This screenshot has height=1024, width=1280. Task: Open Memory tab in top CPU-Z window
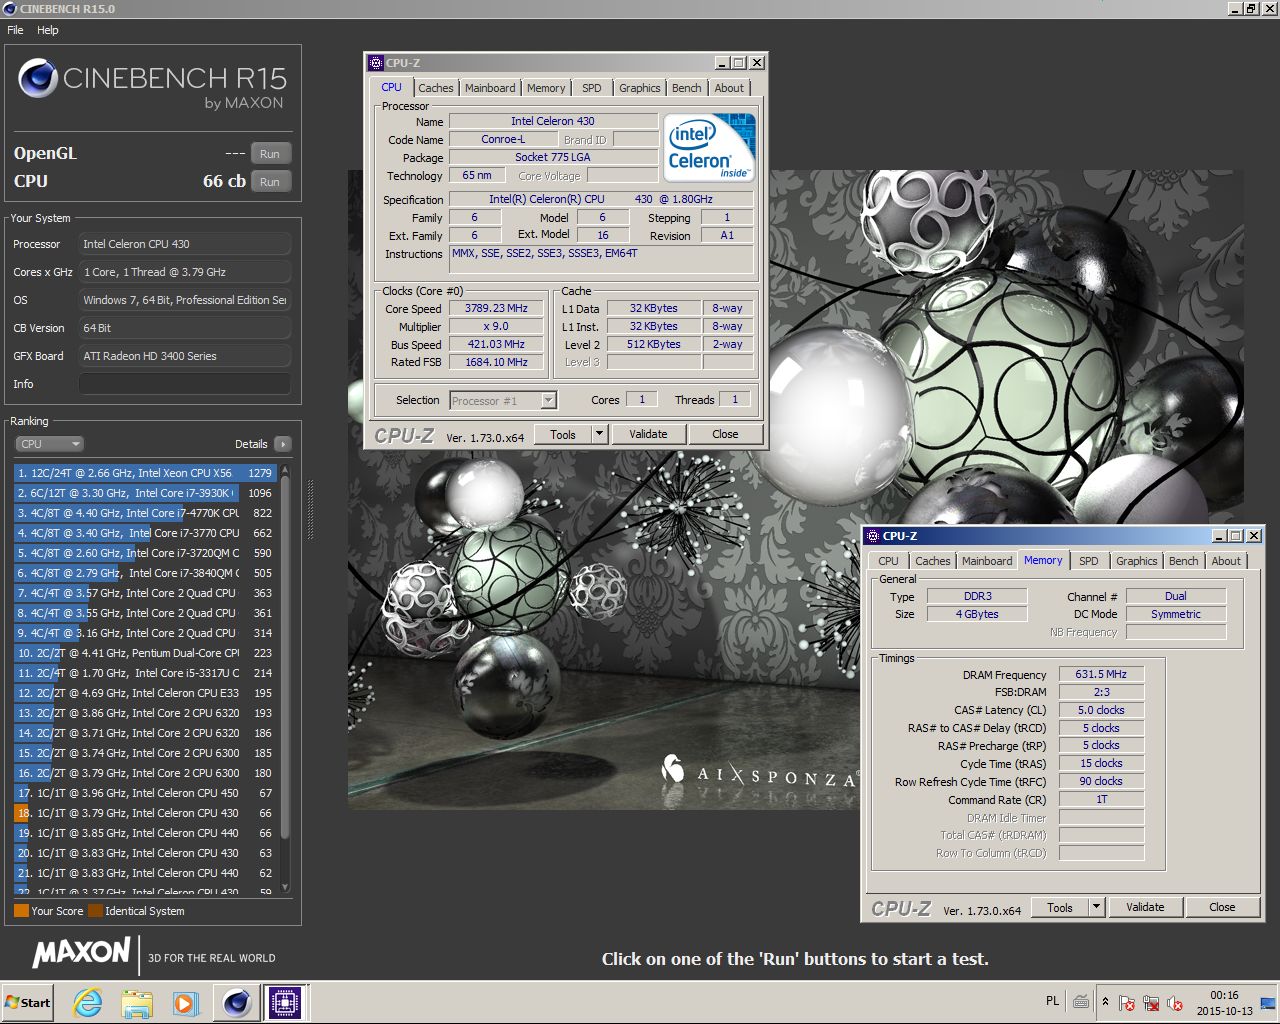(x=546, y=88)
